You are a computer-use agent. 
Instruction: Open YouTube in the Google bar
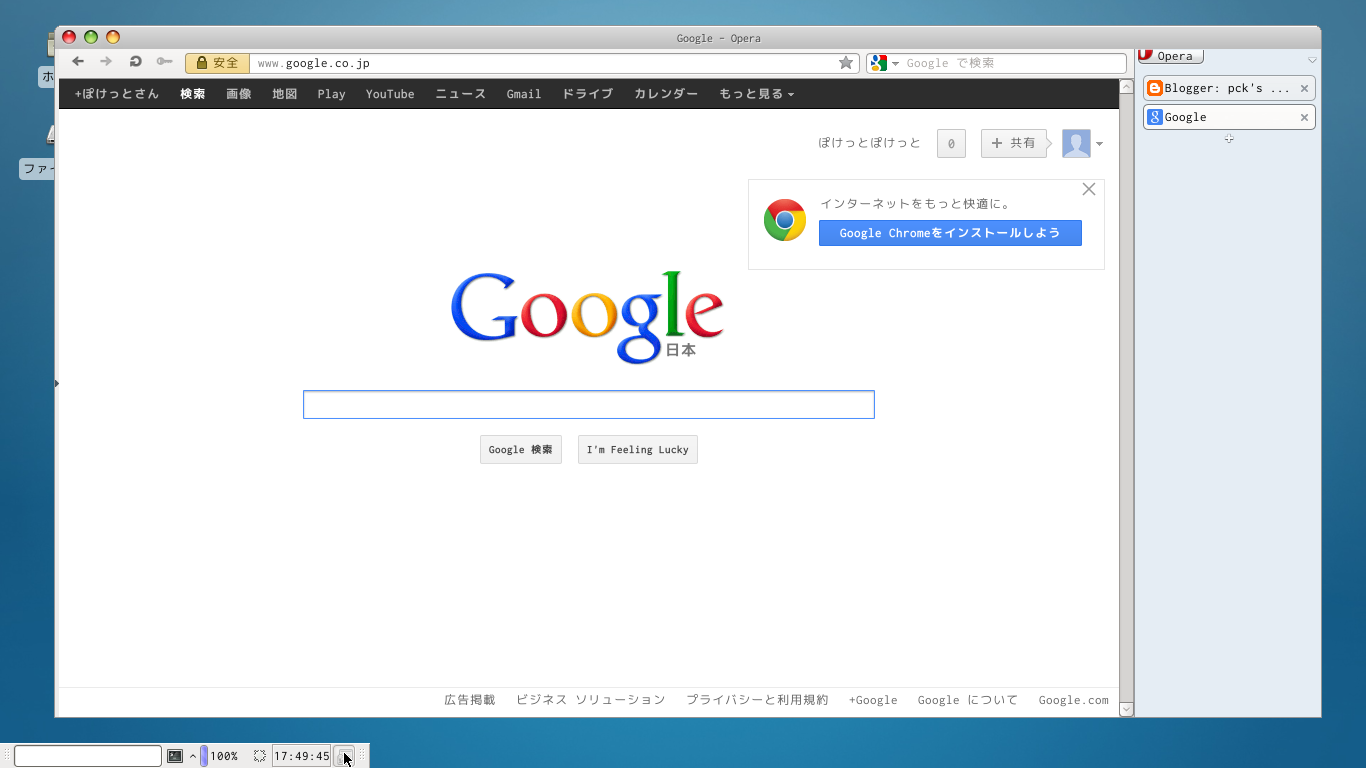tap(390, 94)
